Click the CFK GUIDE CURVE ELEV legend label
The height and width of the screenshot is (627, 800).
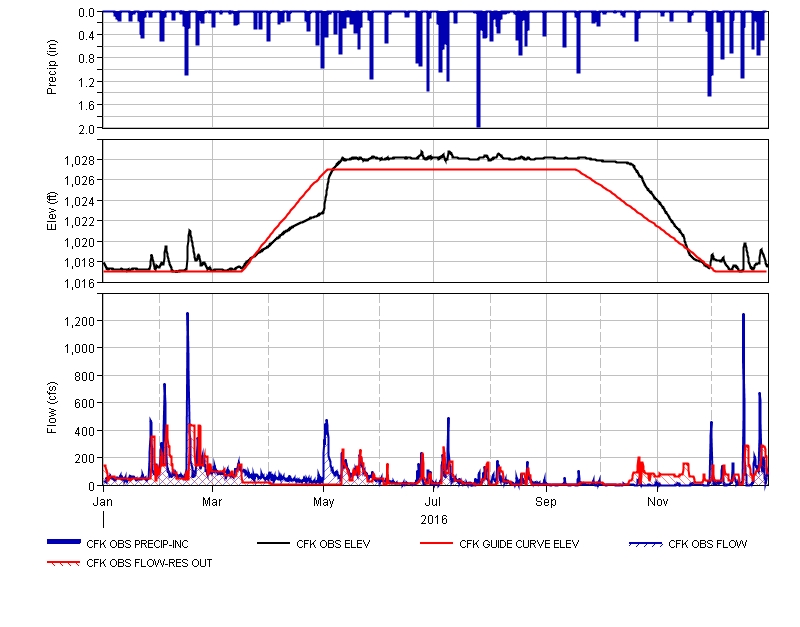pos(519,544)
